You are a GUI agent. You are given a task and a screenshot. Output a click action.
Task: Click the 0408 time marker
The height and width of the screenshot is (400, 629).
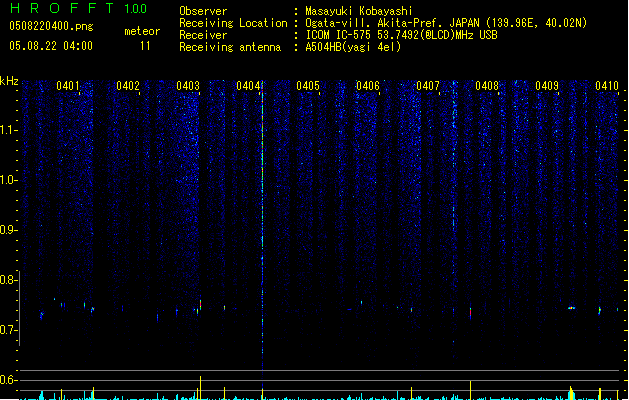click(x=487, y=86)
